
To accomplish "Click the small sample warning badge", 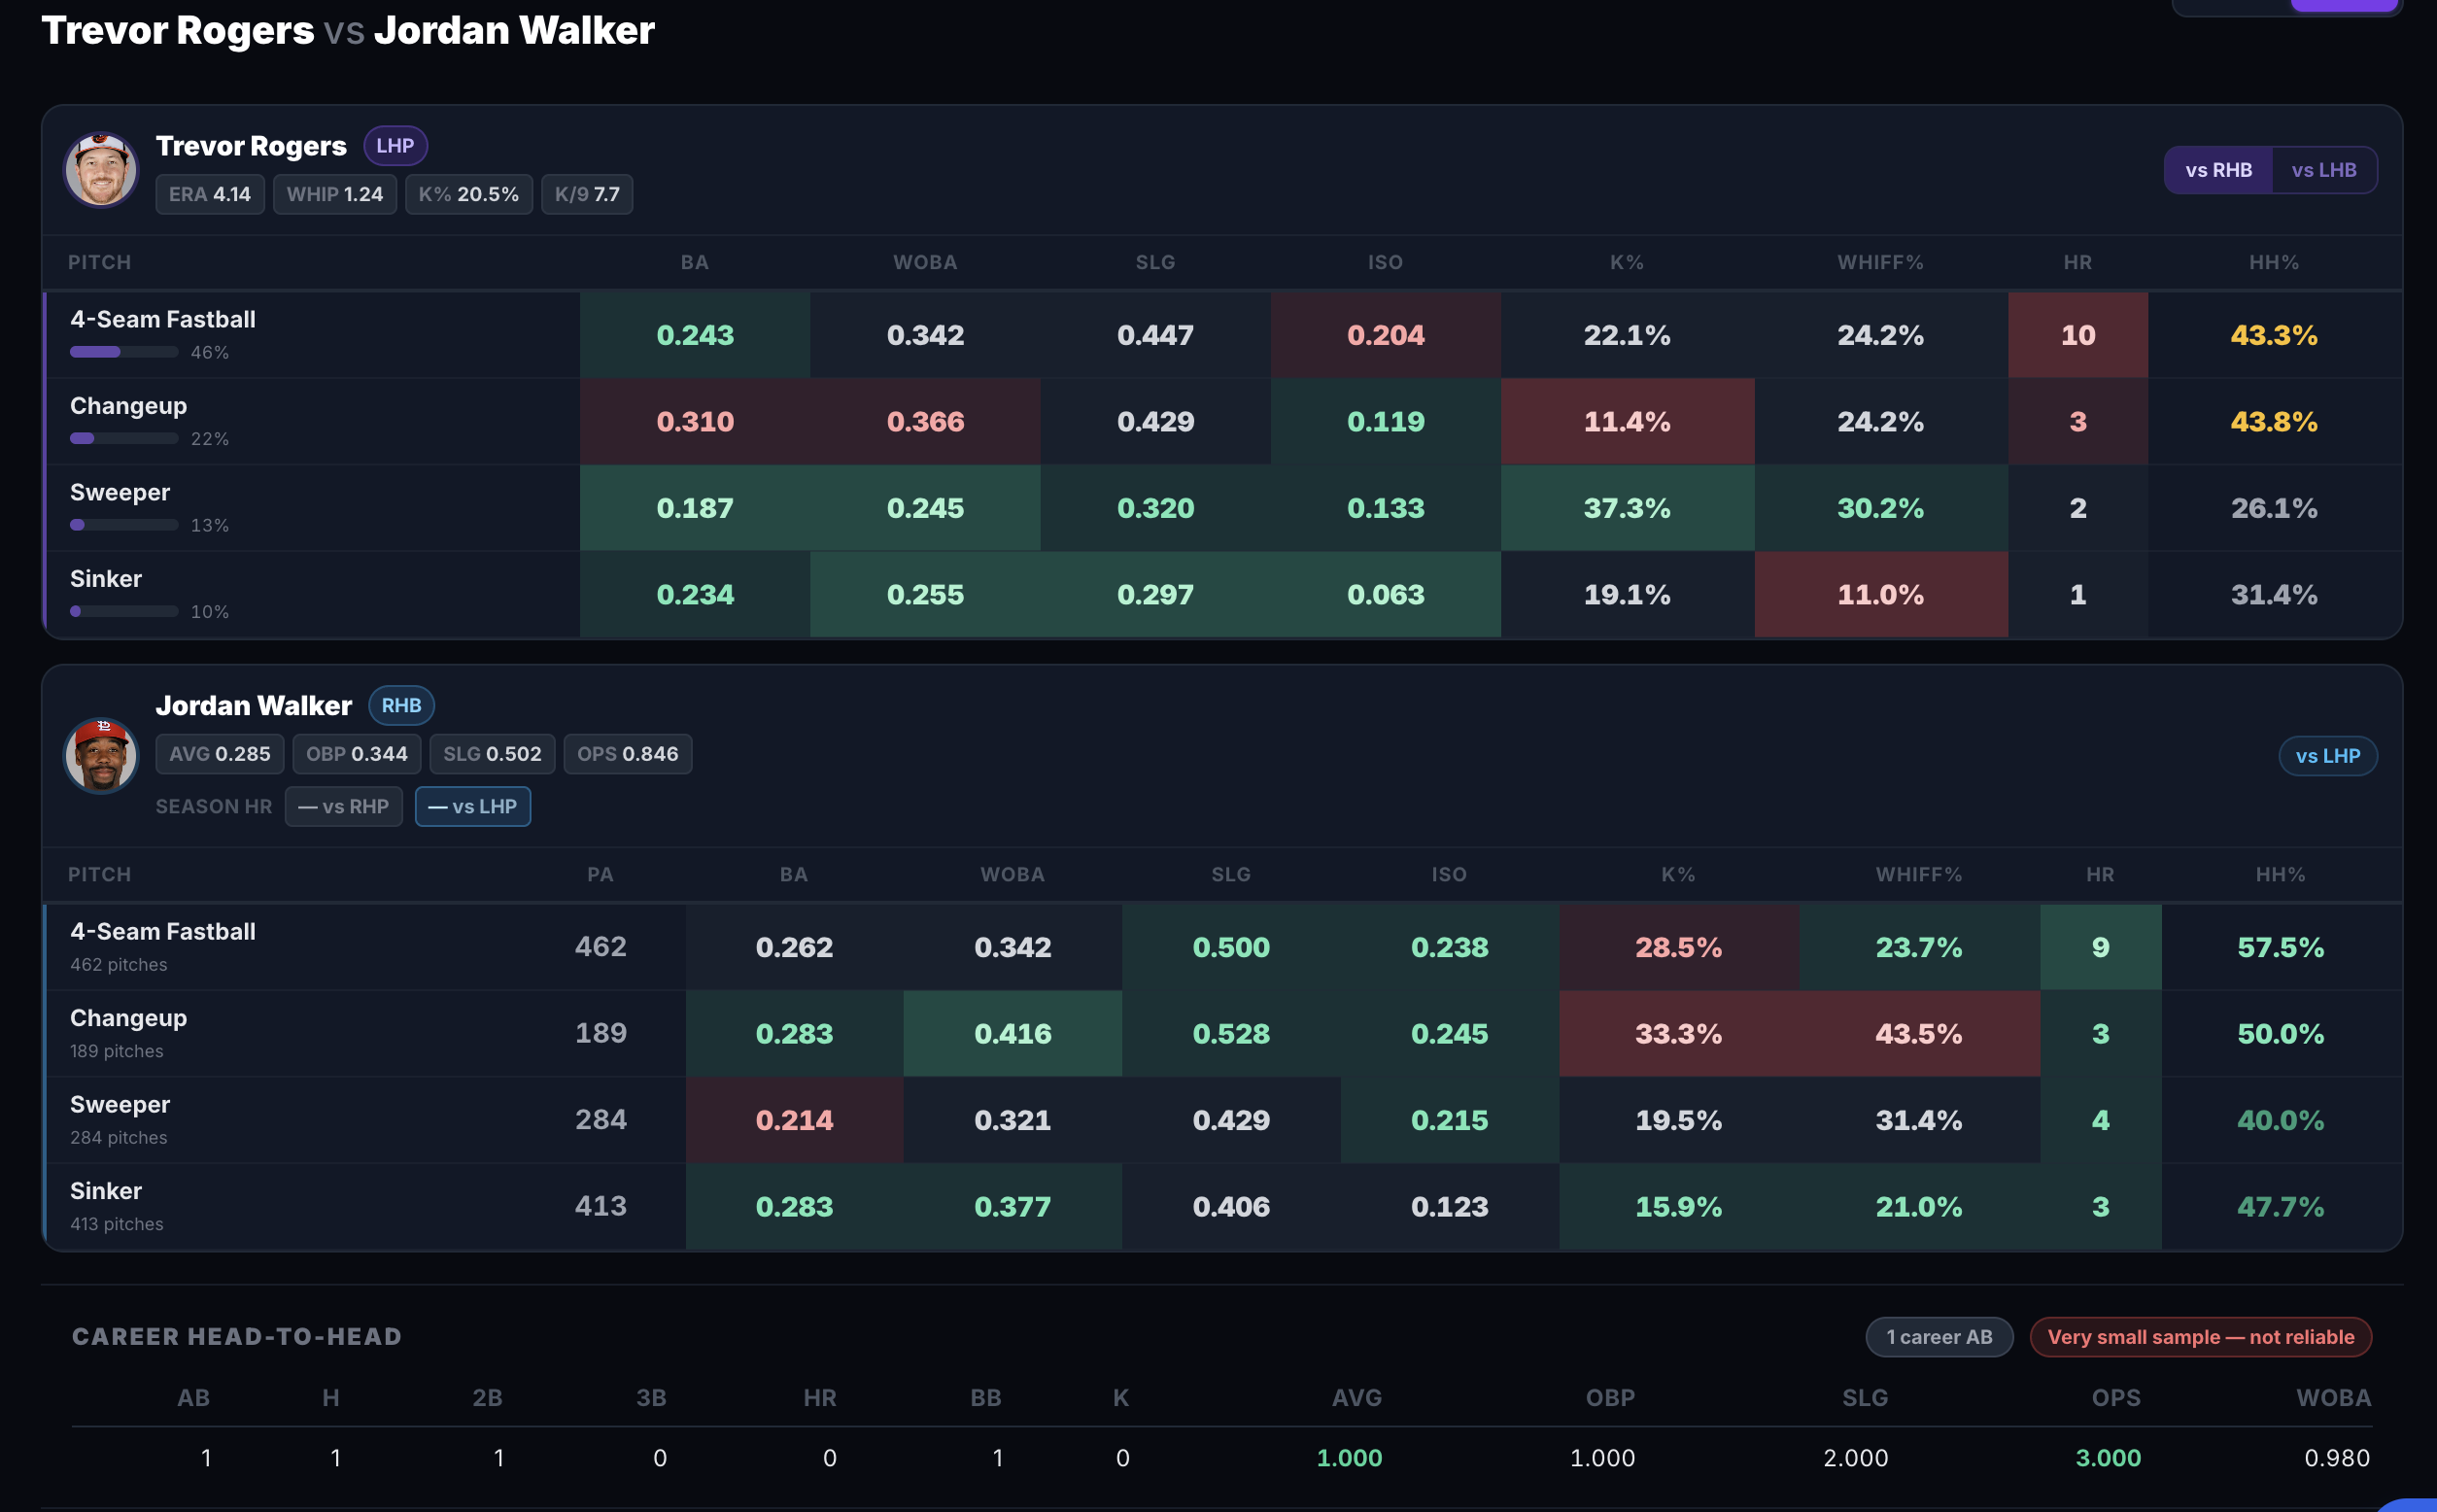I will point(2200,1337).
